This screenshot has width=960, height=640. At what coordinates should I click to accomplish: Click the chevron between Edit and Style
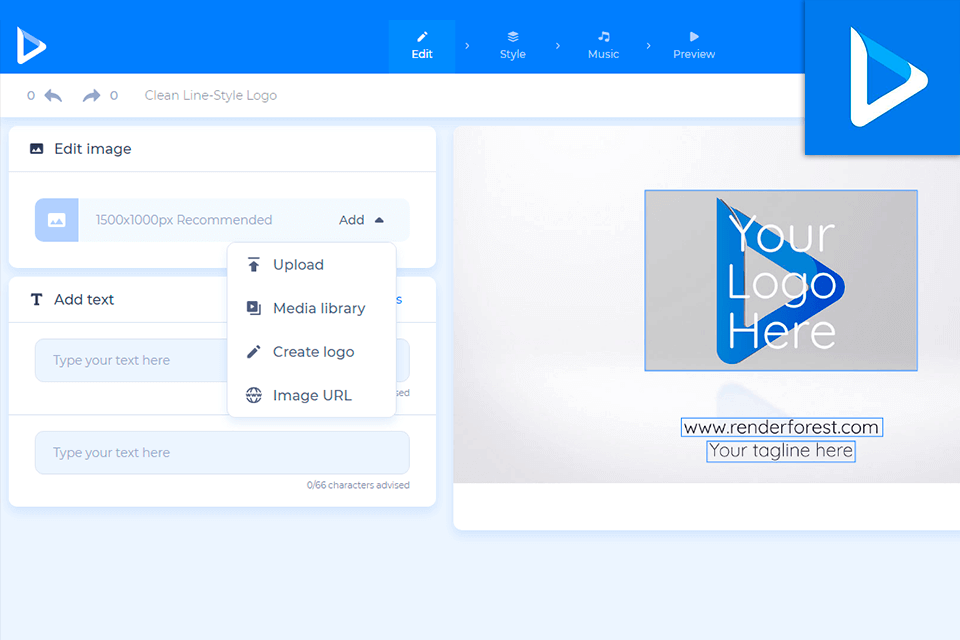click(x=467, y=46)
